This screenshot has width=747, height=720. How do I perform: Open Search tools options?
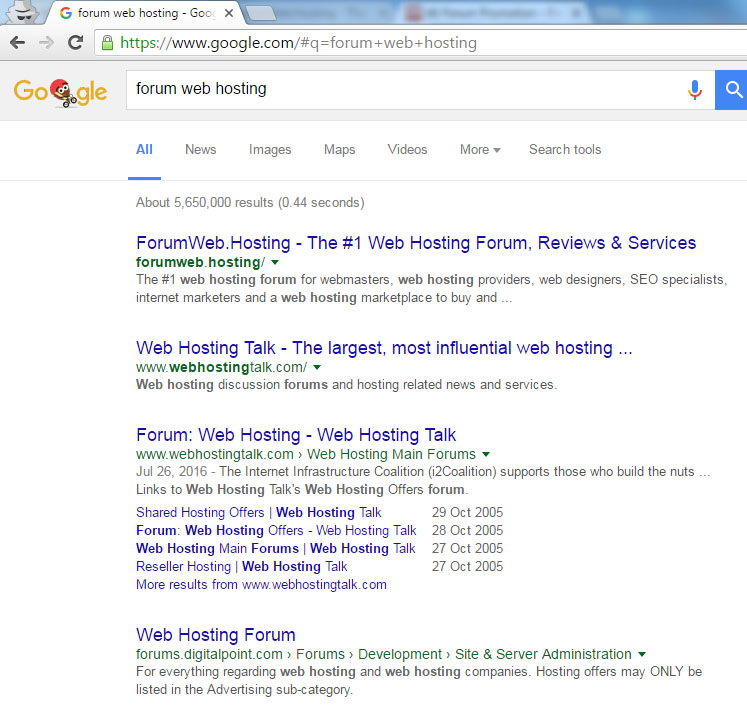565,150
